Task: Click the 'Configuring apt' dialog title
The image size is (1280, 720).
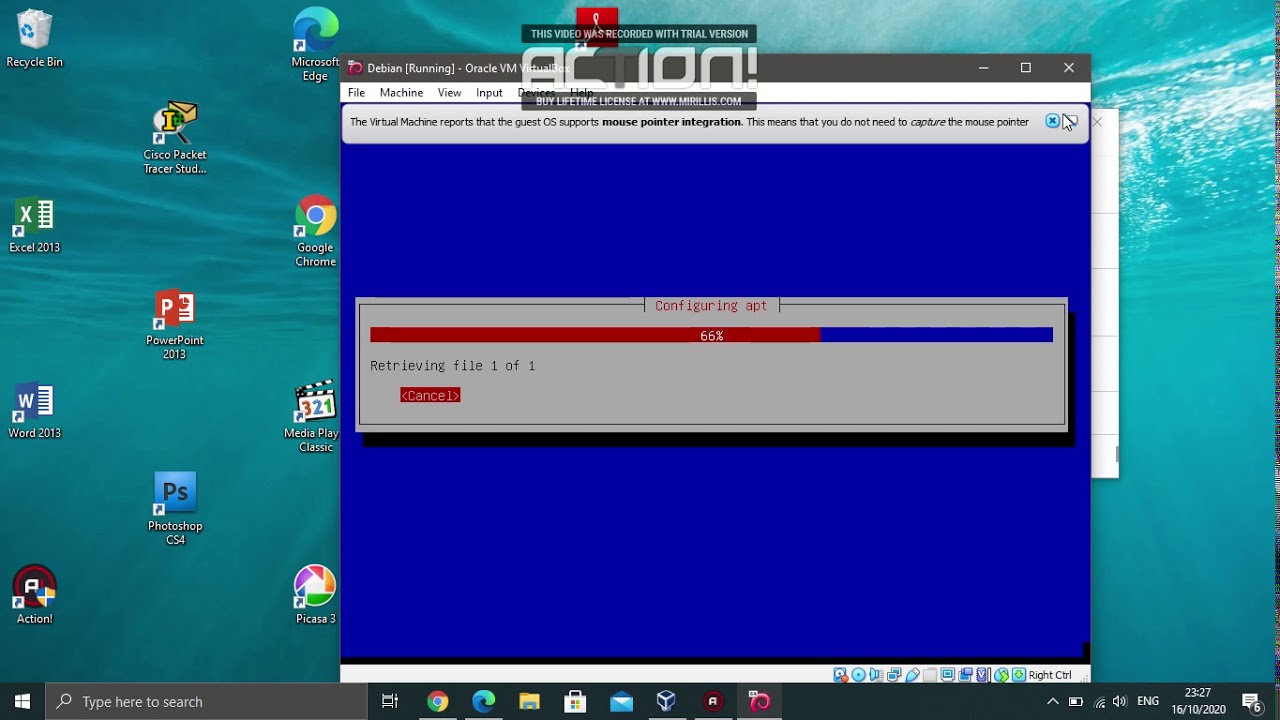Action: pyautogui.click(x=711, y=306)
